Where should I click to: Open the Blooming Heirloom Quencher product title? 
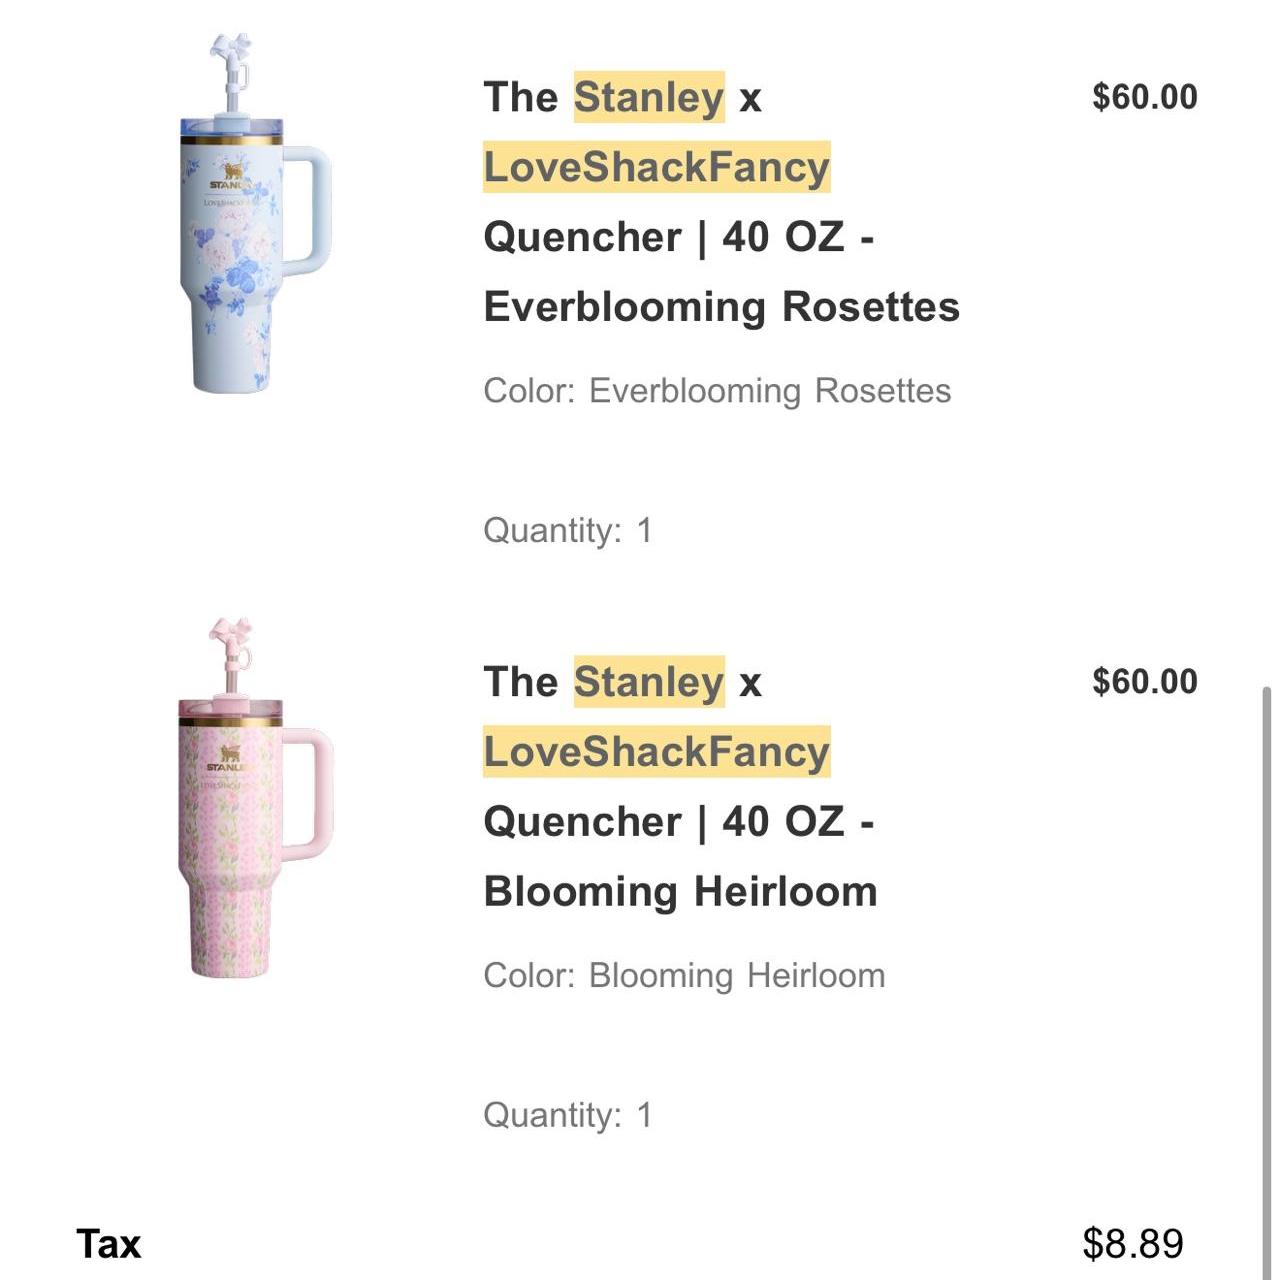pos(681,786)
